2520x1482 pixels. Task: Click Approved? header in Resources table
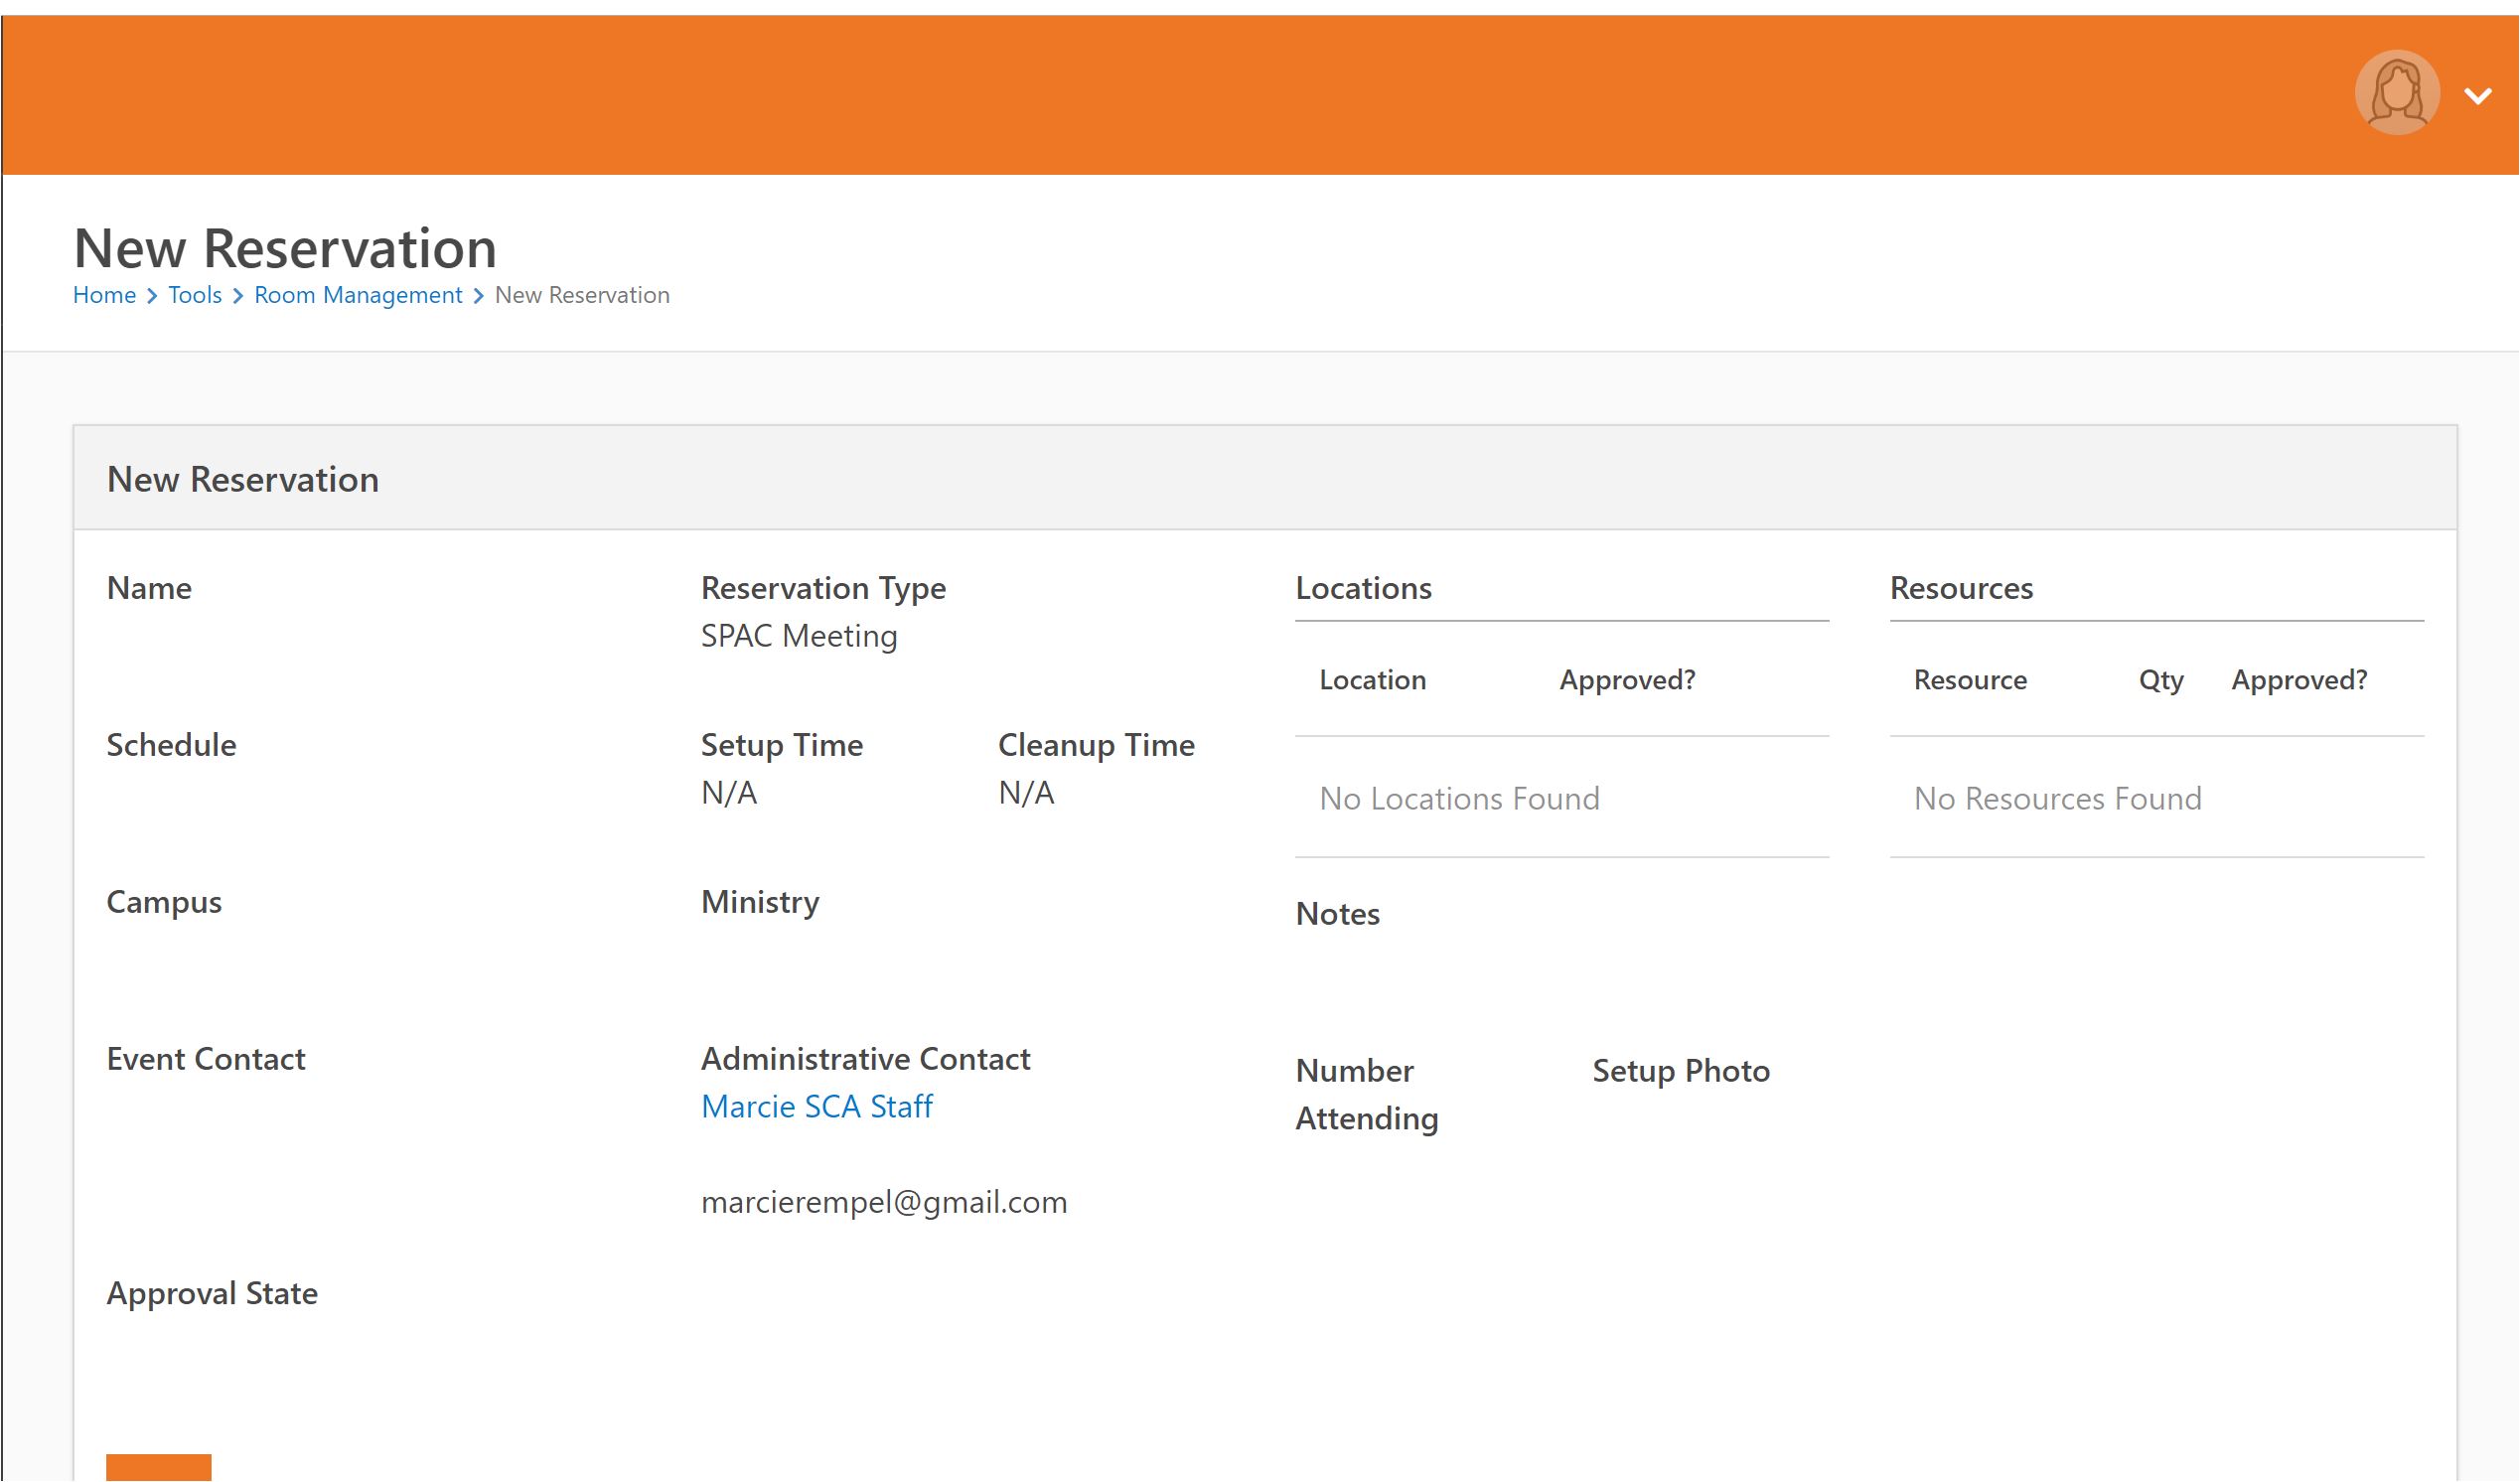click(x=2299, y=680)
